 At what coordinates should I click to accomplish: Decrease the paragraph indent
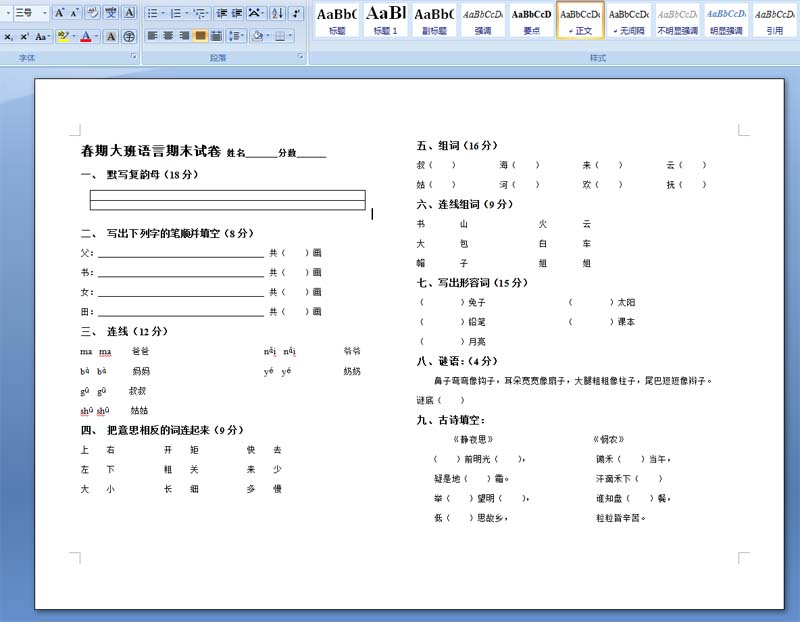[221, 13]
